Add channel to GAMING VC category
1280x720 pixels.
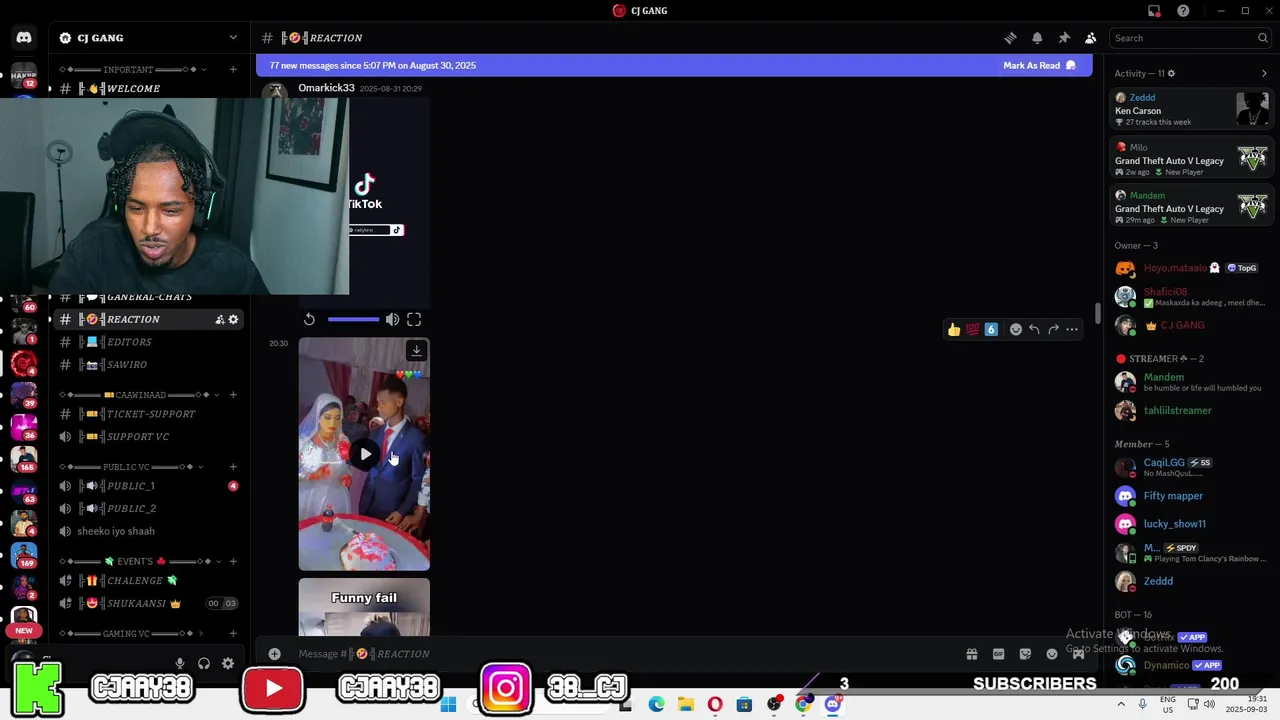[233, 633]
